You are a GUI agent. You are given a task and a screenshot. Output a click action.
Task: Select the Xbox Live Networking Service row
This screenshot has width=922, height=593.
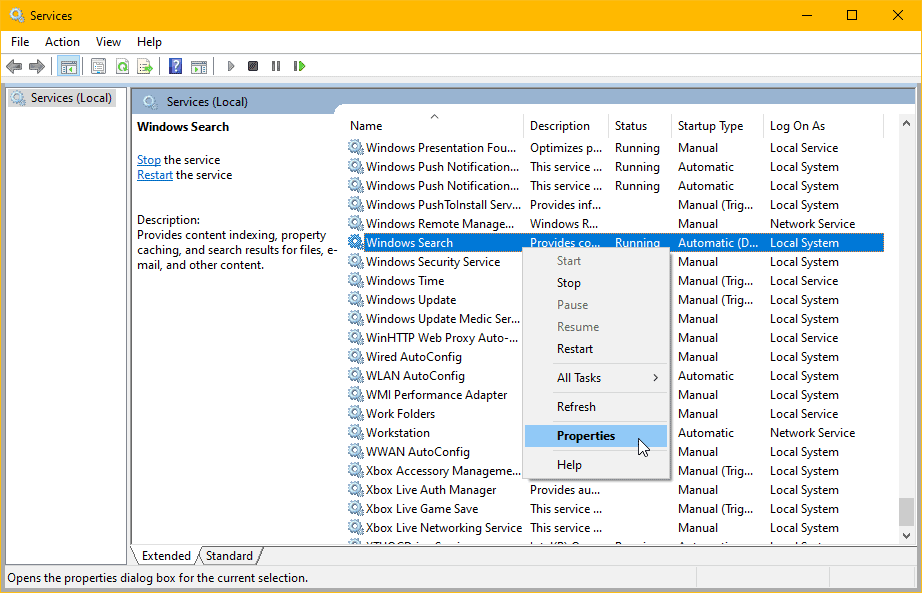point(615,528)
